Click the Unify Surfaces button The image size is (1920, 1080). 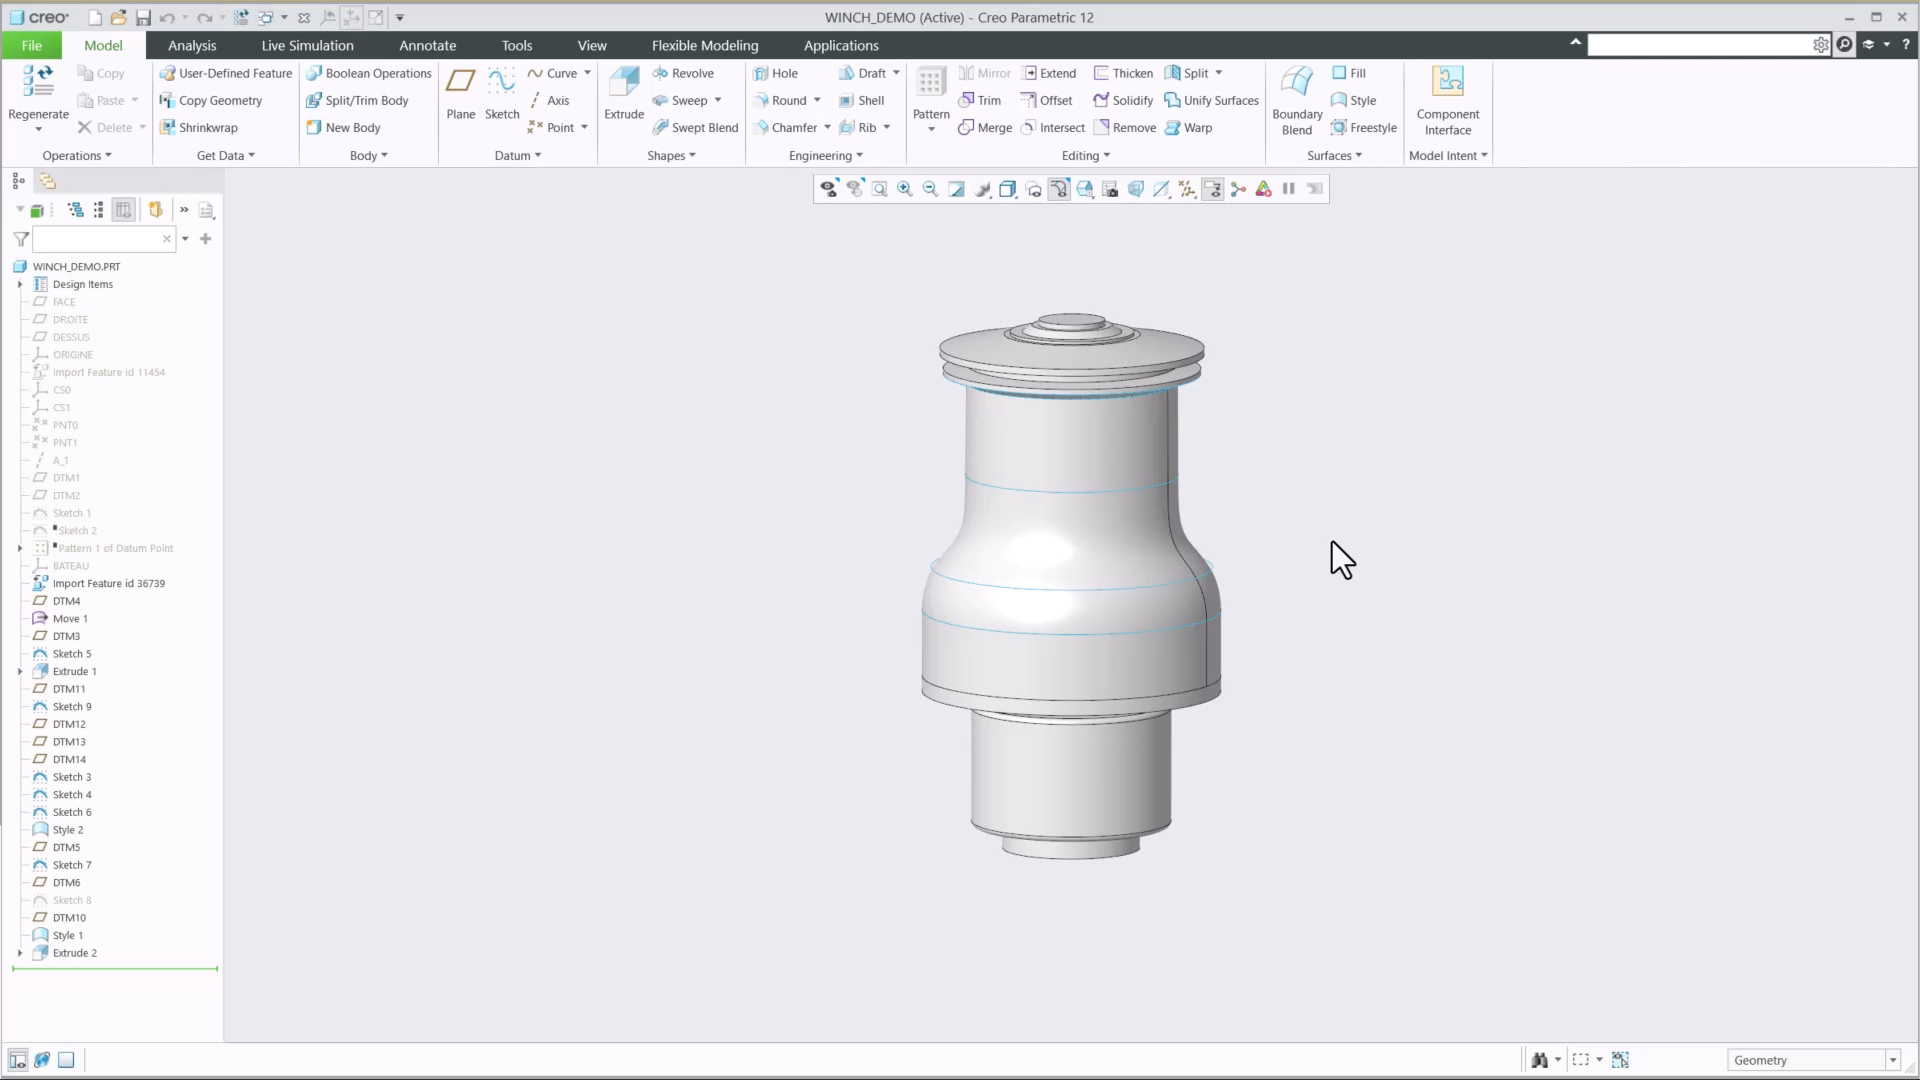[1212, 100]
